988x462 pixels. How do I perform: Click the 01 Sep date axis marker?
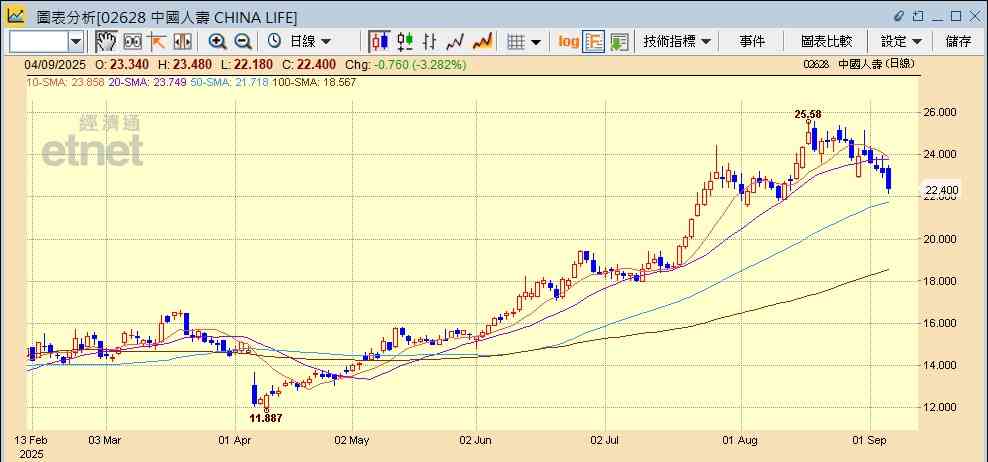[x=870, y=439]
